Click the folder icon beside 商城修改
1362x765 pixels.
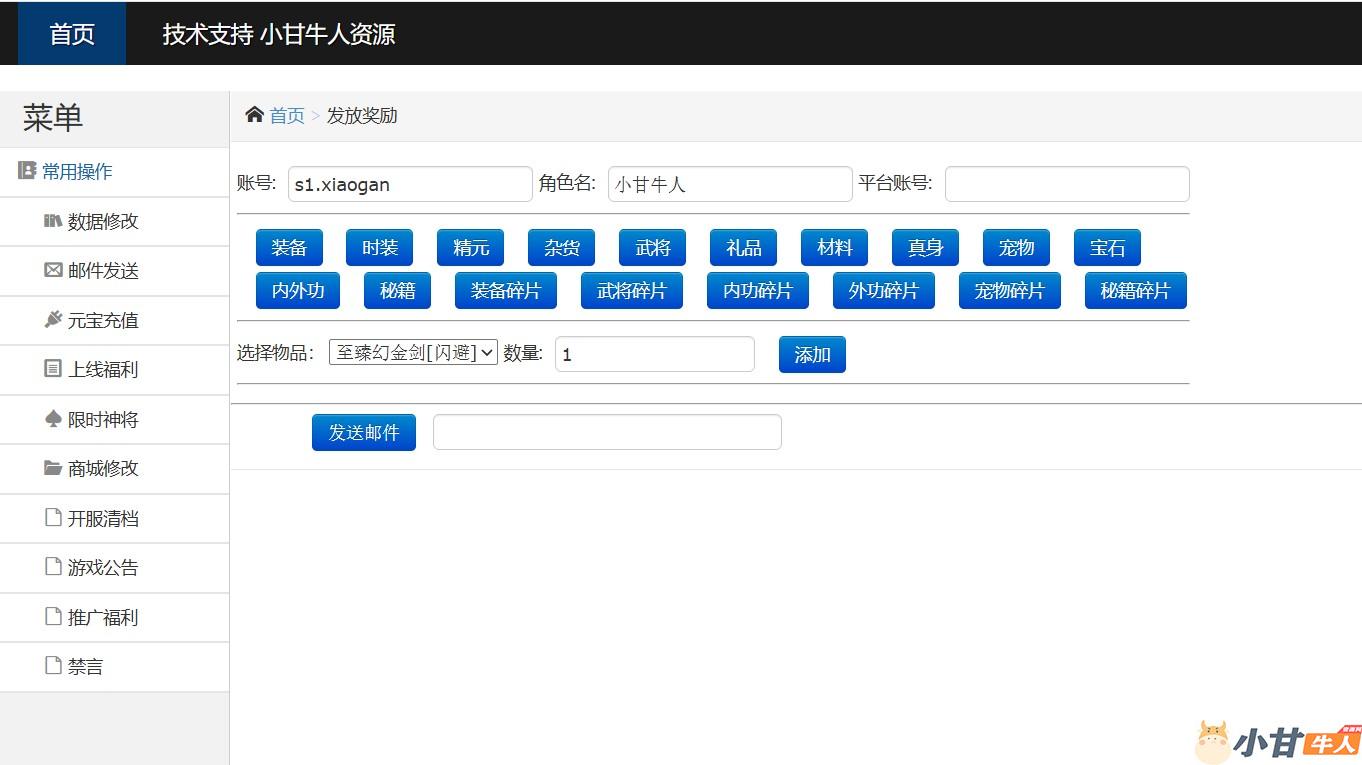point(53,468)
